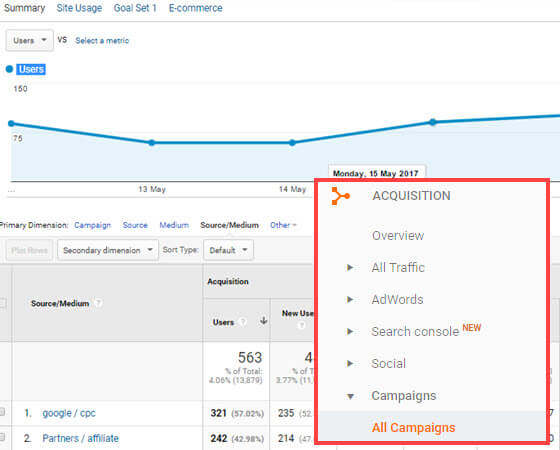Choose Campaign as primary dimension

92,225
